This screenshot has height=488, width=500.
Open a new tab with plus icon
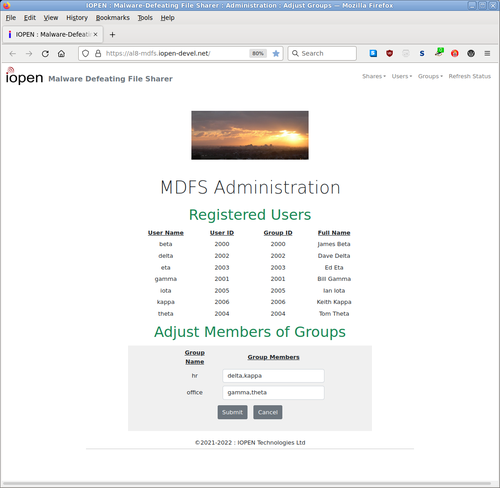112,35
